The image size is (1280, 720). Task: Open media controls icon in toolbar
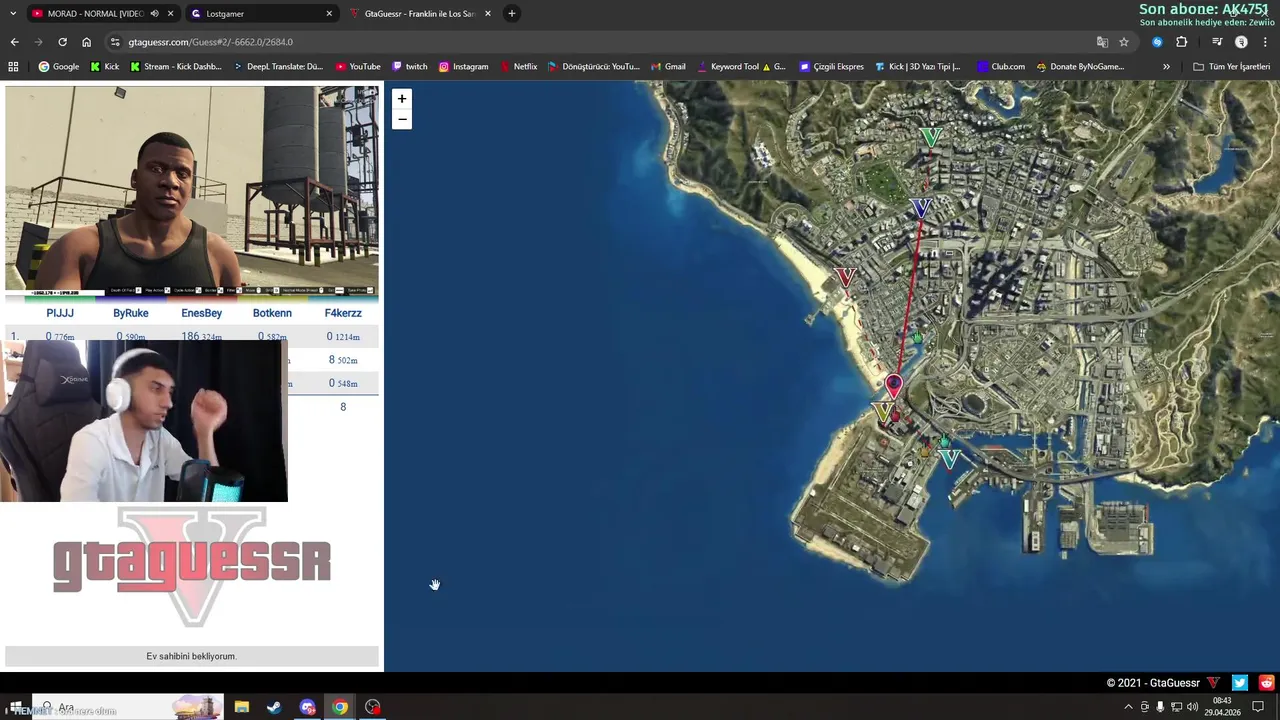coord(1217,42)
